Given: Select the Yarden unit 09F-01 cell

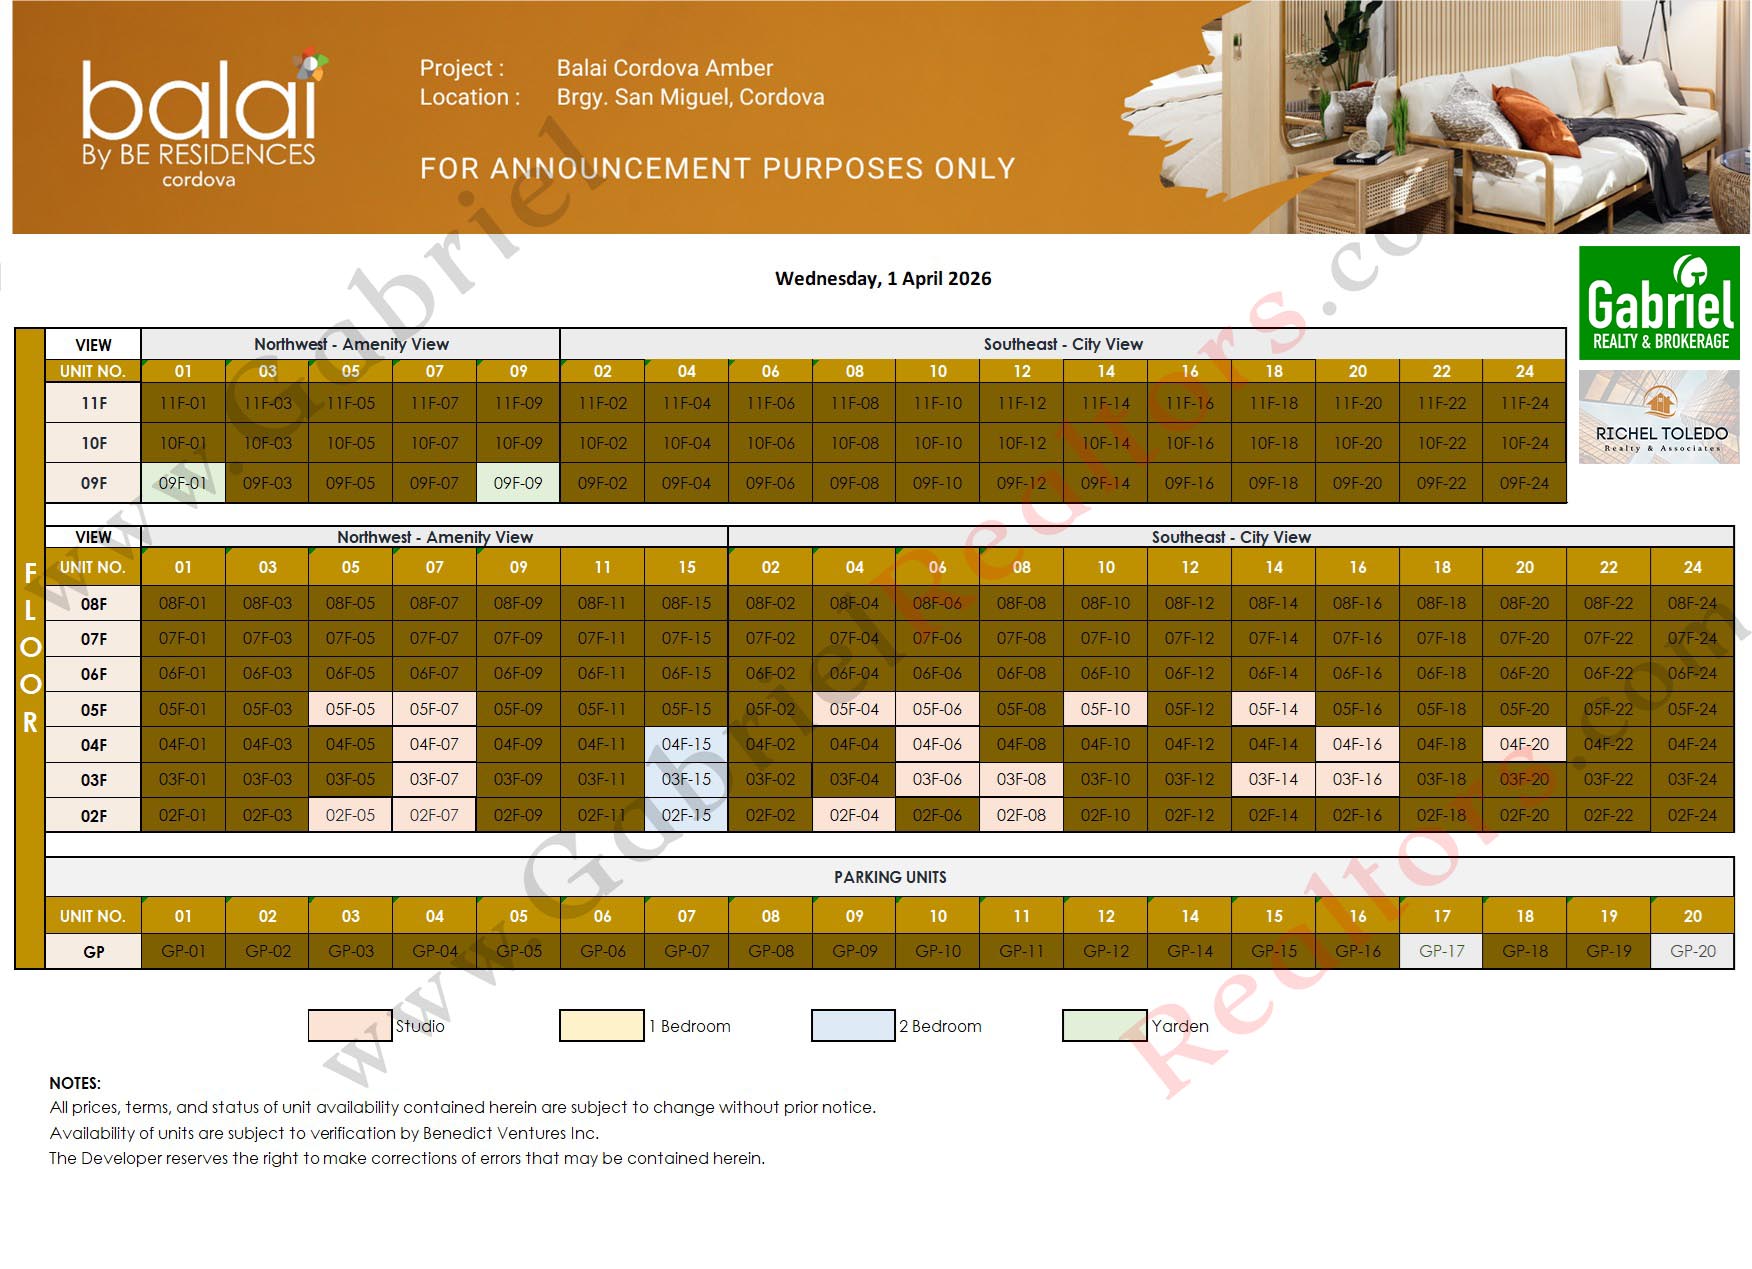Looking at the screenshot, I should pos(182,482).
